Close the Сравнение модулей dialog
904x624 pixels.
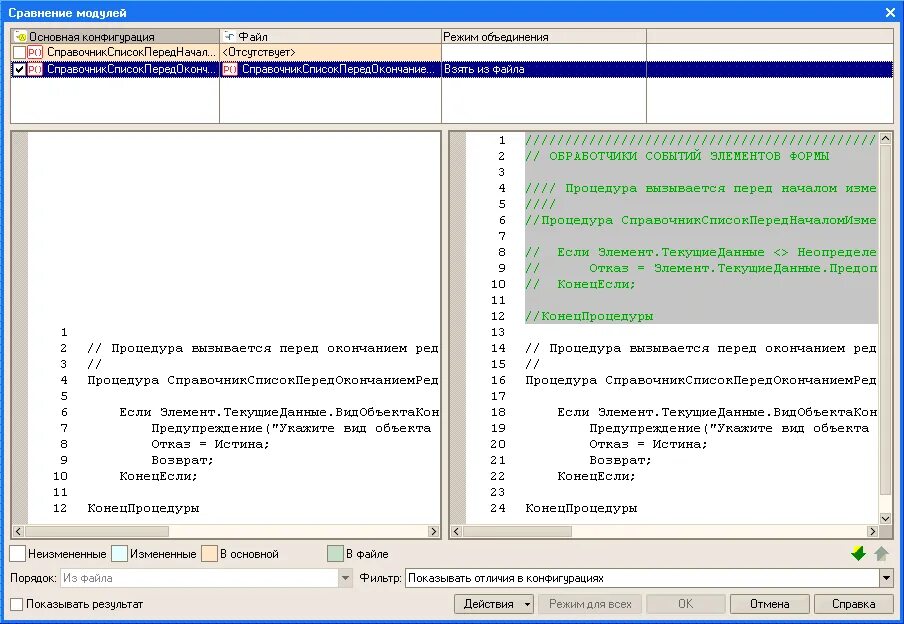[x=890, y=12]
